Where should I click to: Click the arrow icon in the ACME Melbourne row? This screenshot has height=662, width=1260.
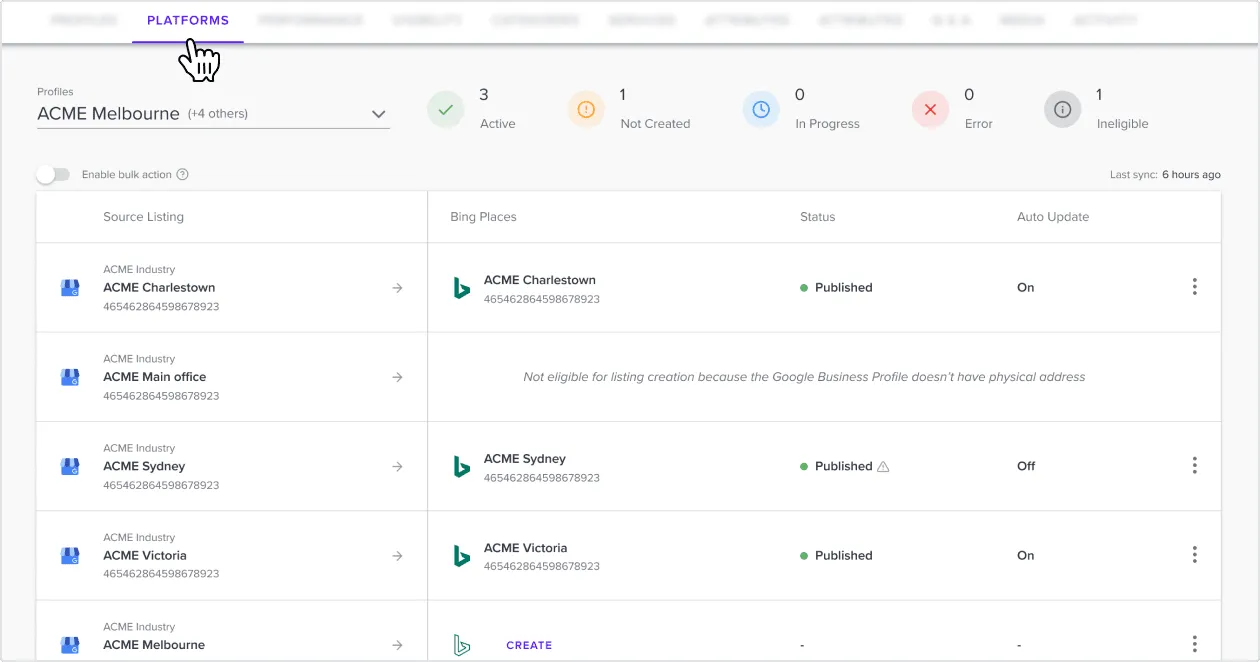point(397,645)
